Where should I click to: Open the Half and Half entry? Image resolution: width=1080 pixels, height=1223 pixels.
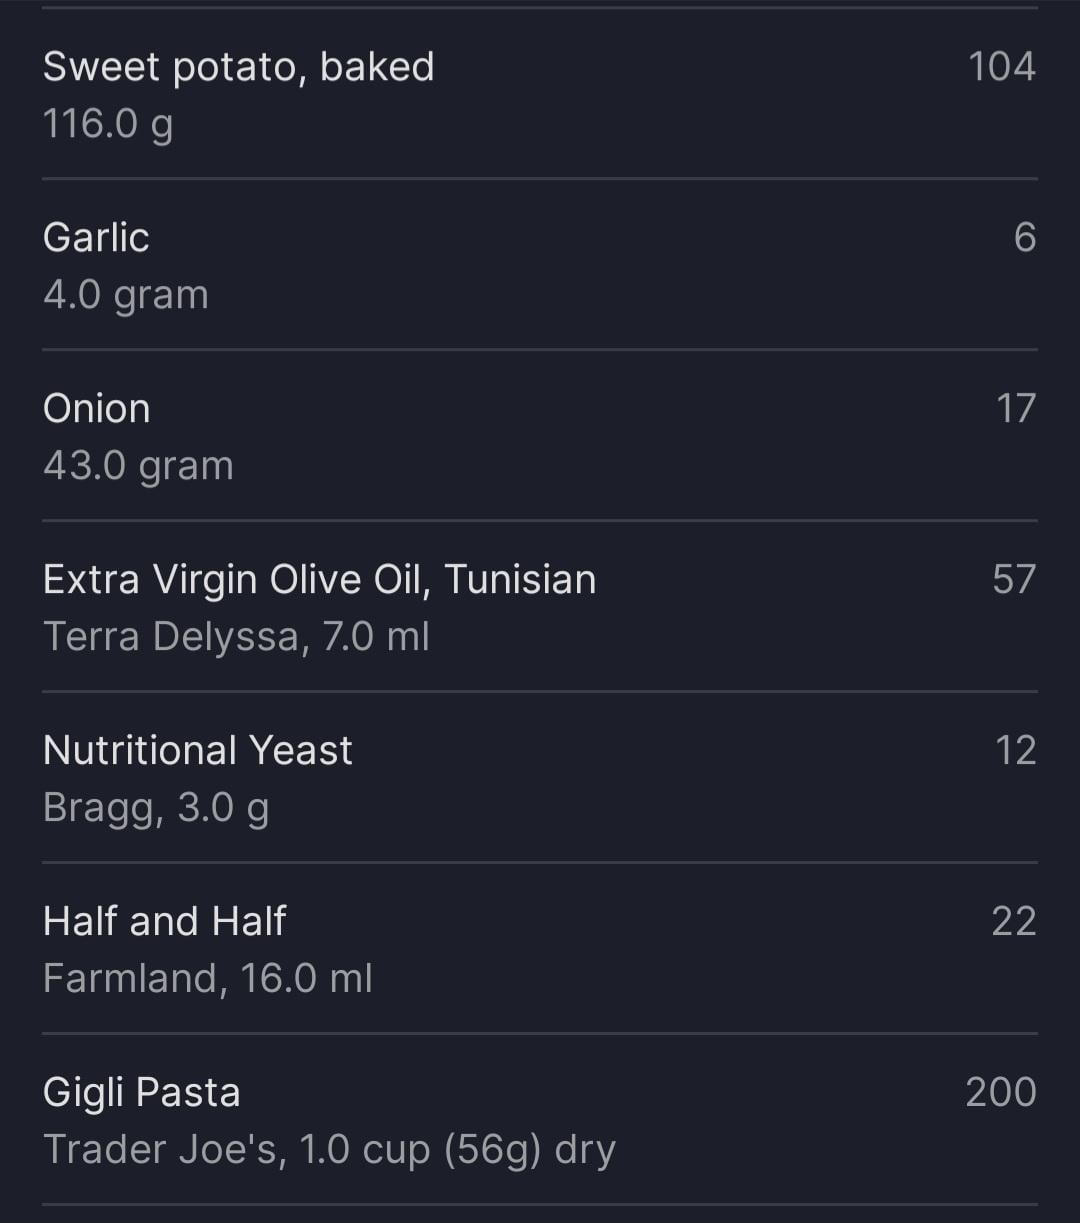point(165,922)
